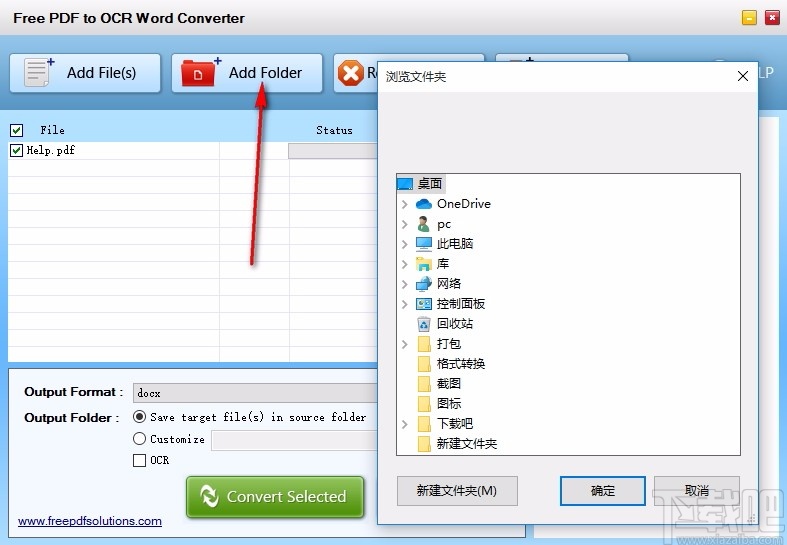Click the 回收站 recycle bin icon

[424, 324]
